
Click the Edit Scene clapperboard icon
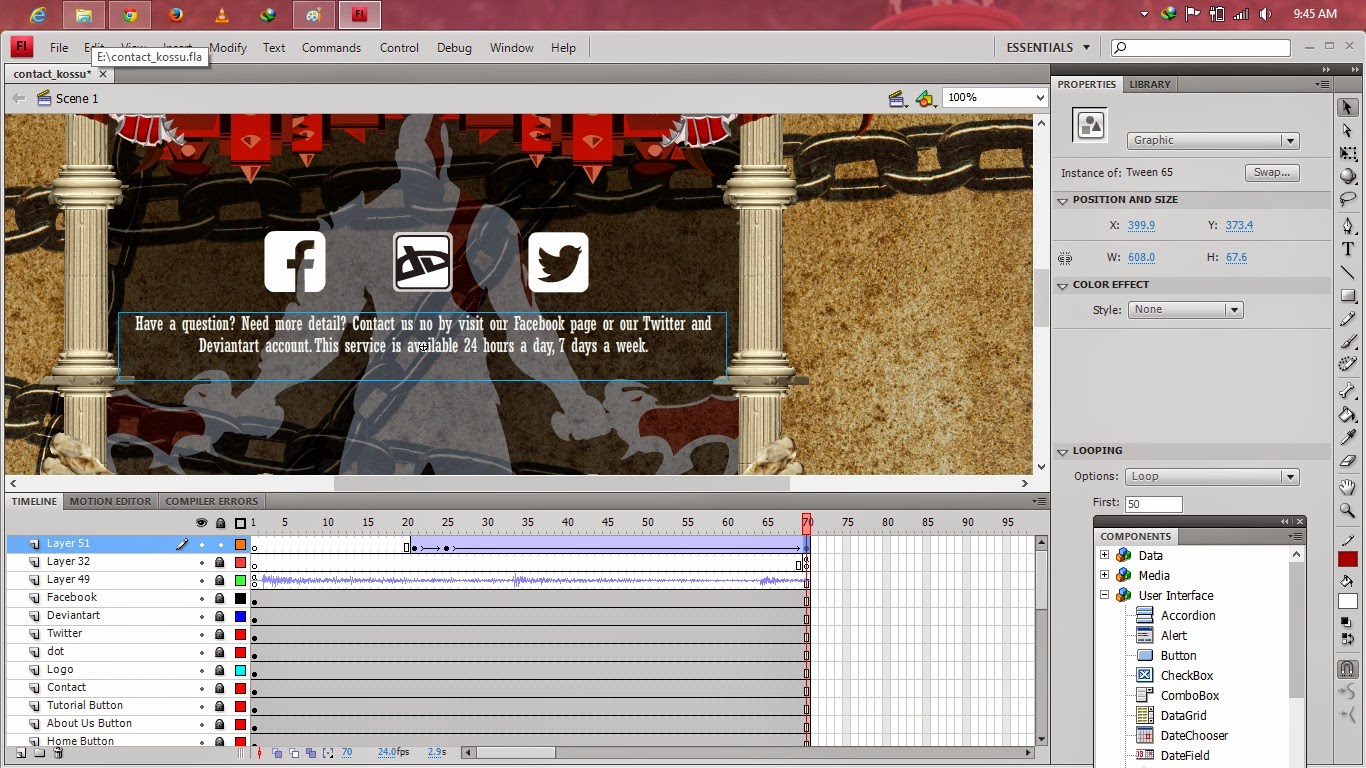point(897,98)
